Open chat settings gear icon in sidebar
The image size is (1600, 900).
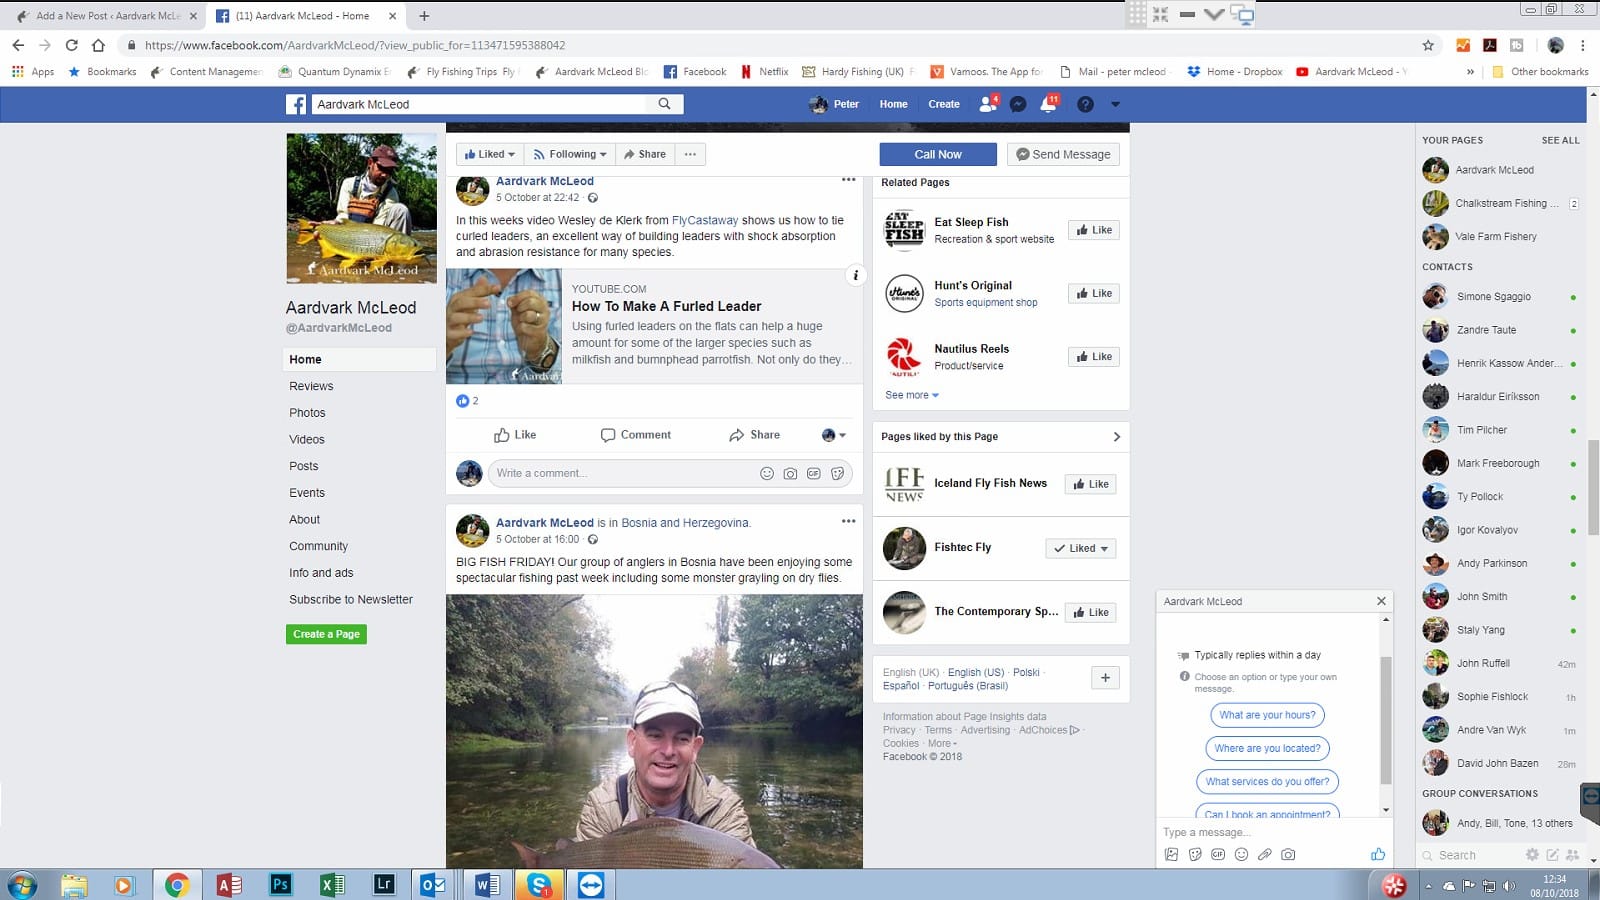click(x=1532, y=855)
